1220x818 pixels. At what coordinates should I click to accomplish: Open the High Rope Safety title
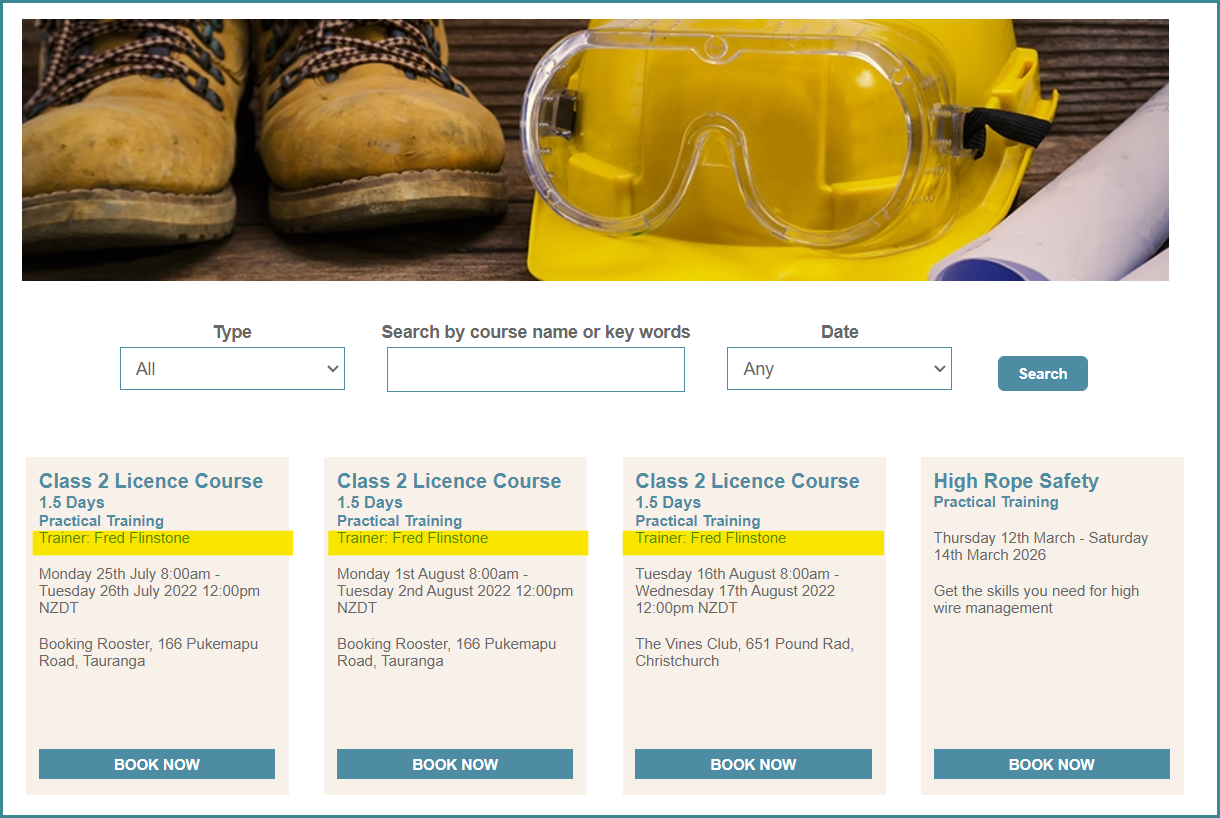1016,481
